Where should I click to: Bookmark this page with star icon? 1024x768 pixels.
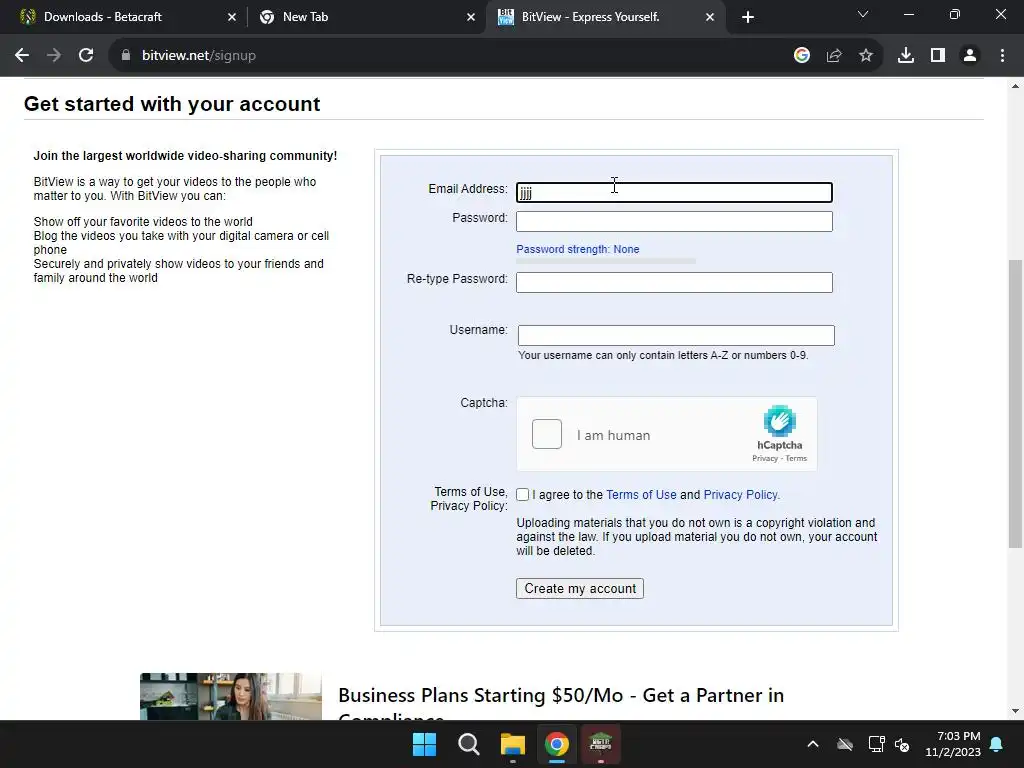click(x=866, y=56)
